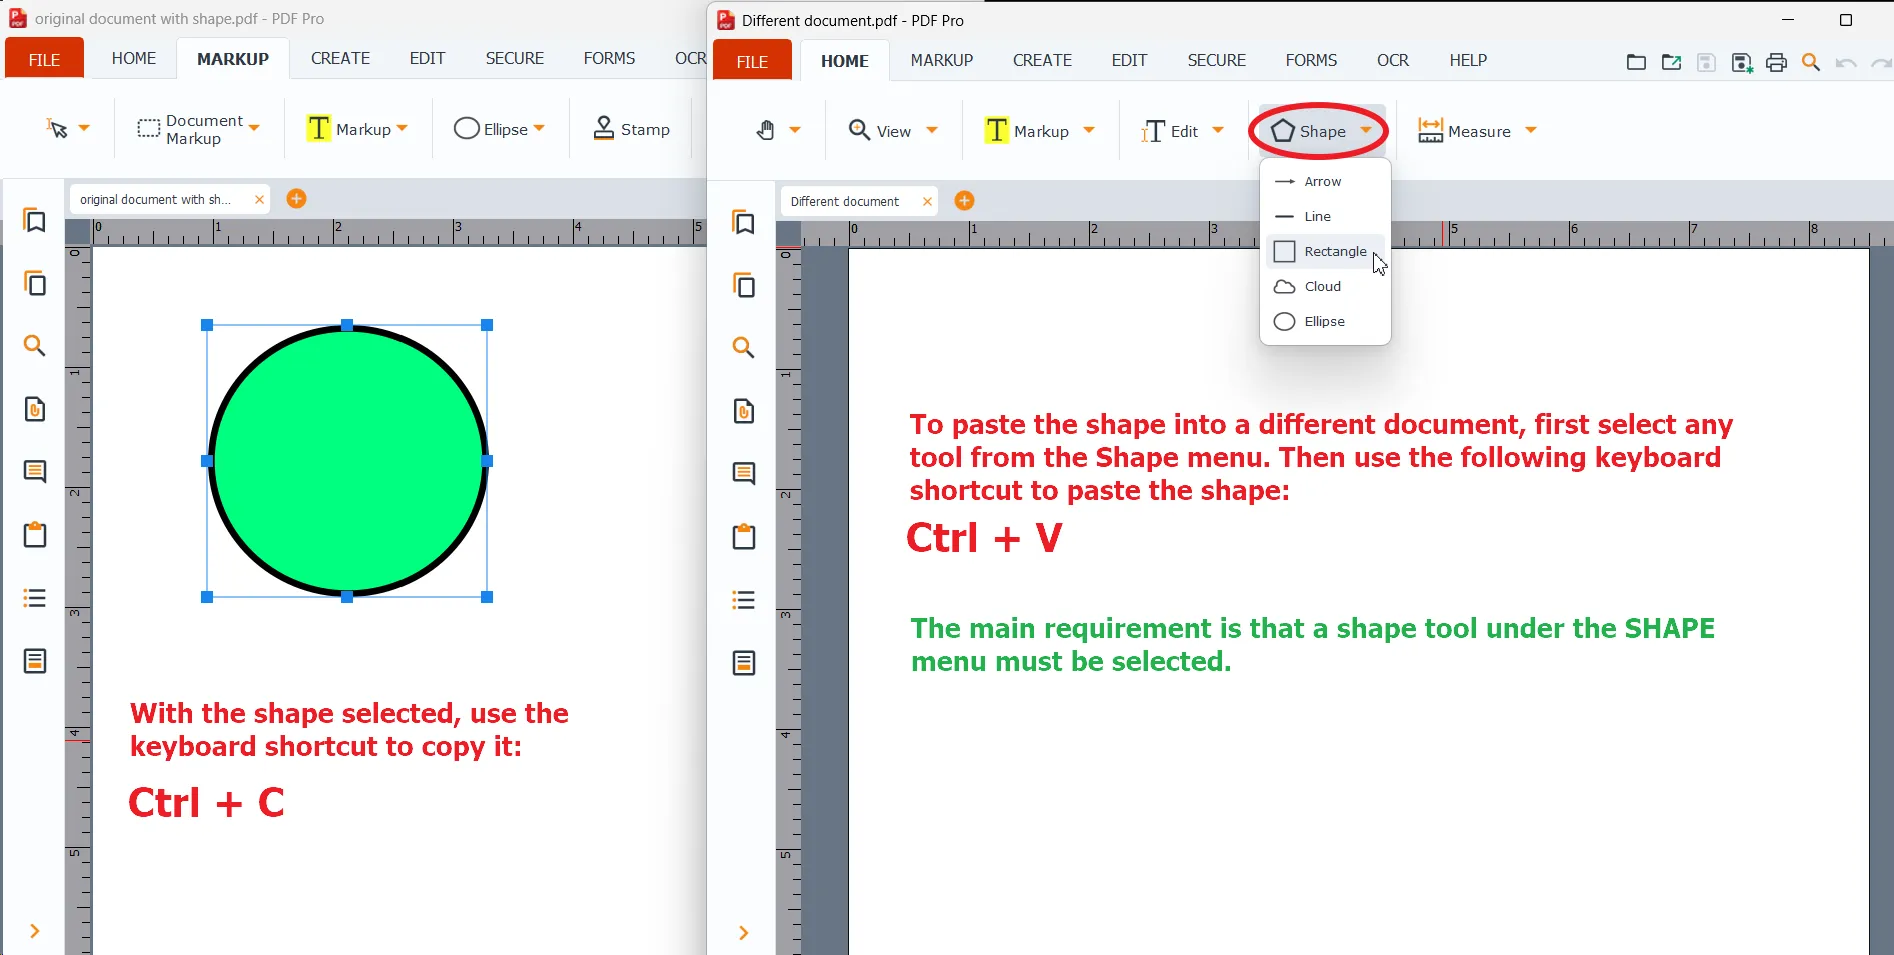
Task: Close Different document tab
Action: click(927, 202)
